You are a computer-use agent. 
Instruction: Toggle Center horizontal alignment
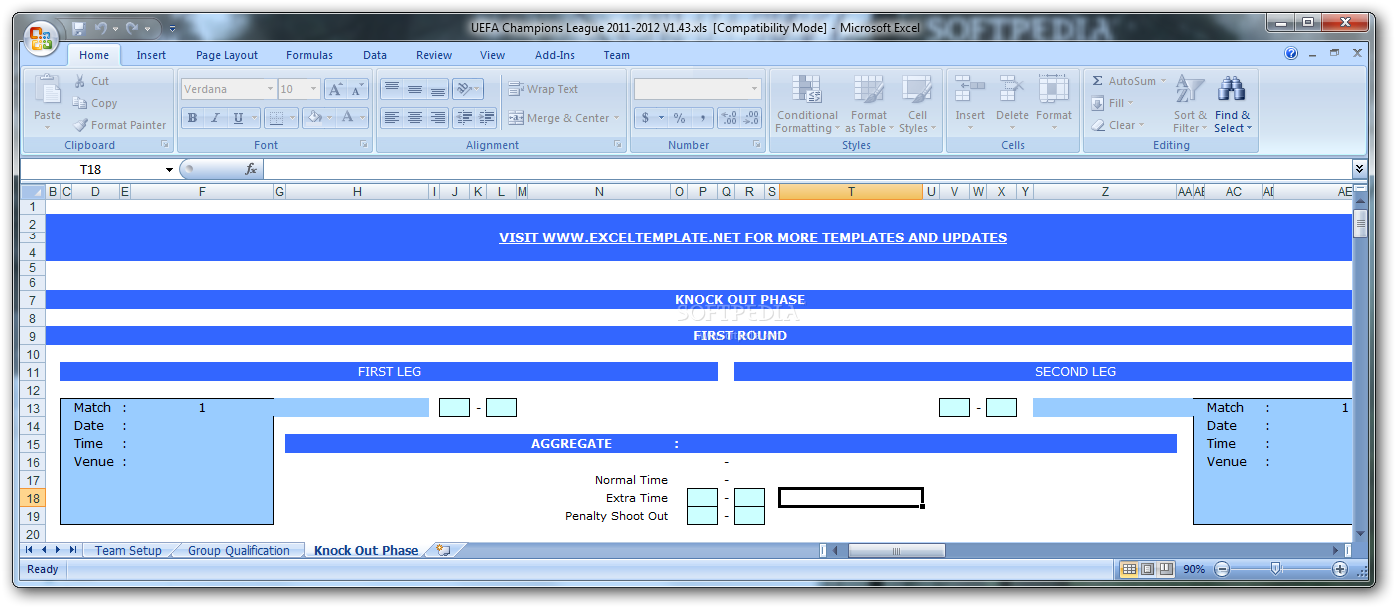click(414, 118)
